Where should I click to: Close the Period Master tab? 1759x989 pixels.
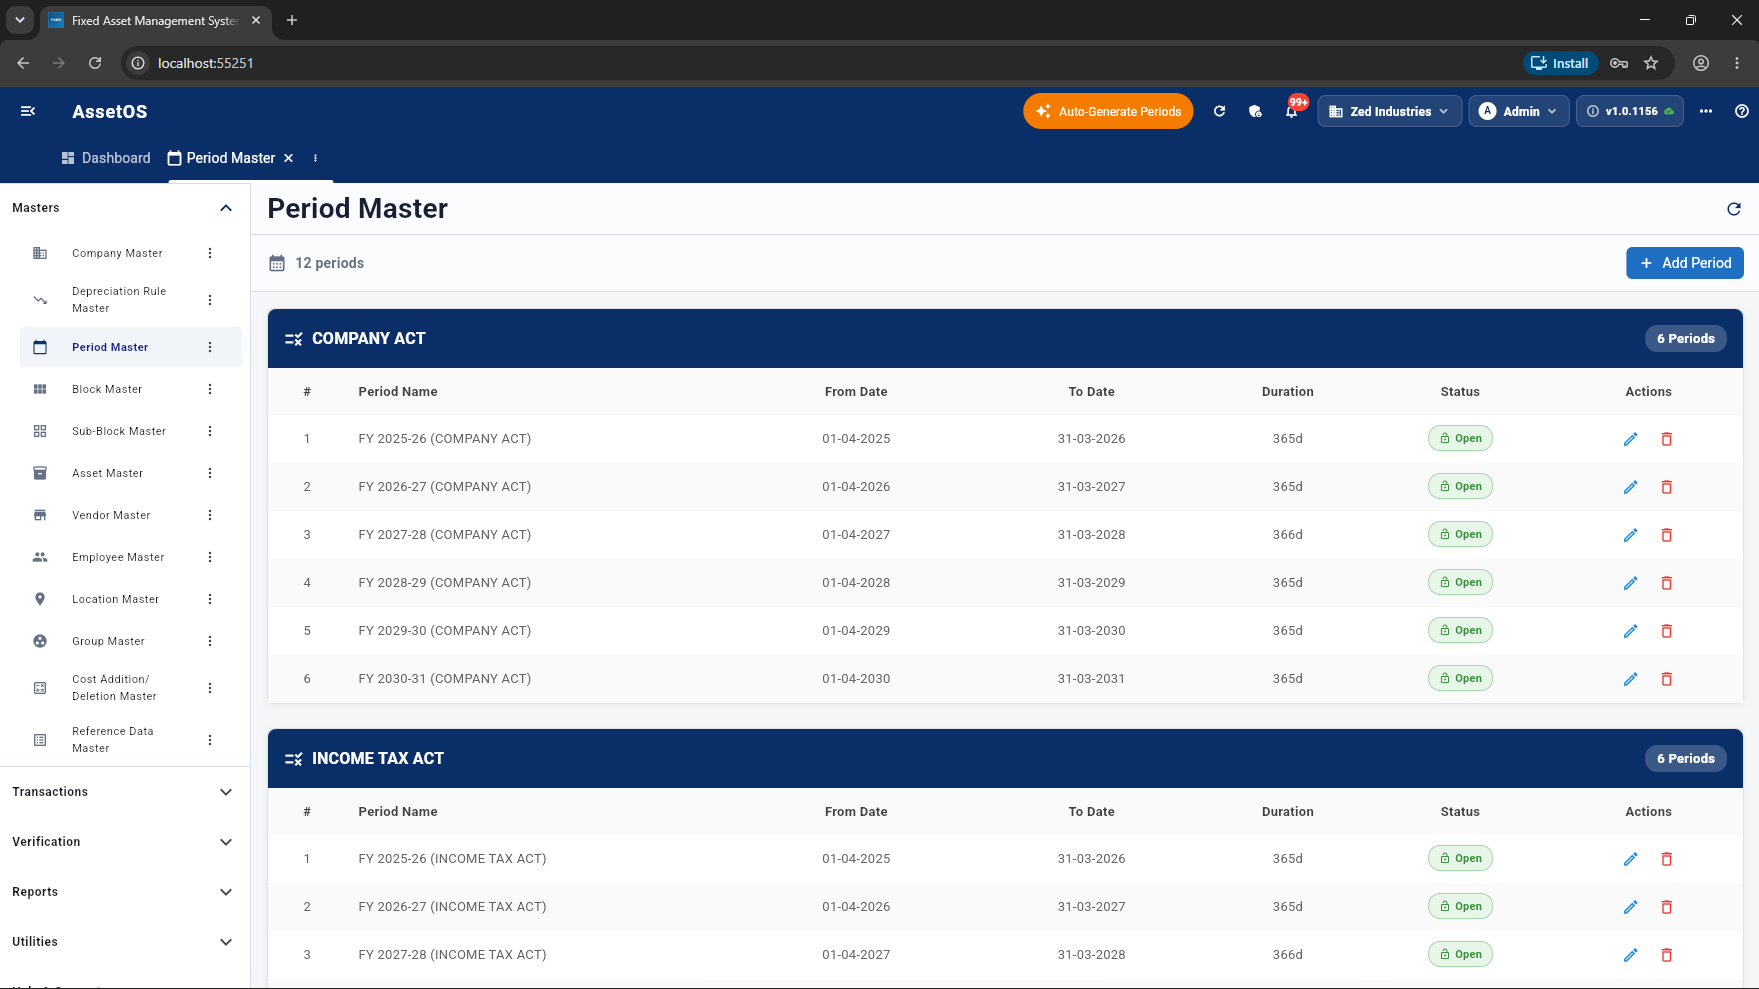[289, 158]
